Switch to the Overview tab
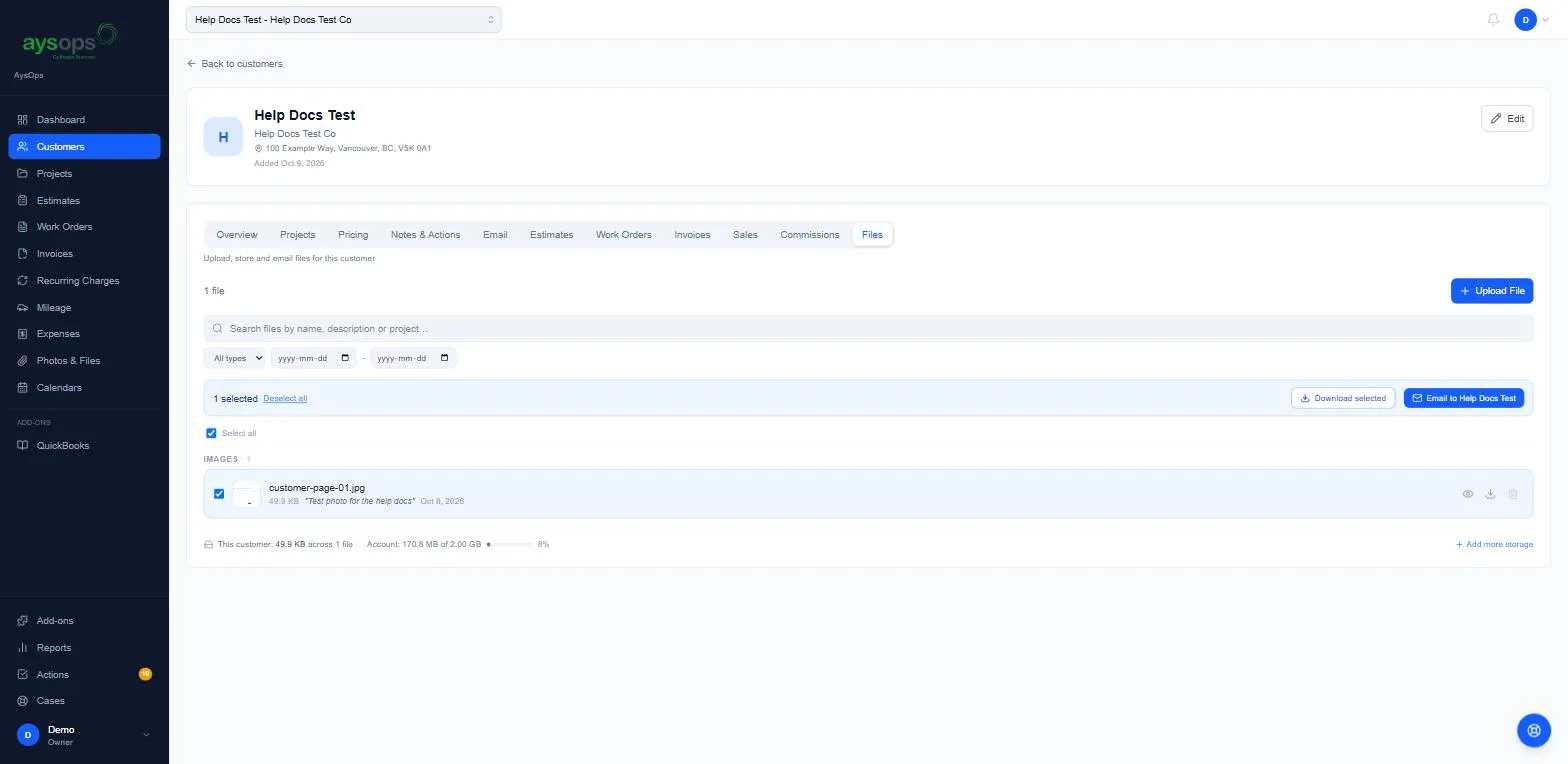1568x764 pixels. pyautogui.click(x=237, y=235)
